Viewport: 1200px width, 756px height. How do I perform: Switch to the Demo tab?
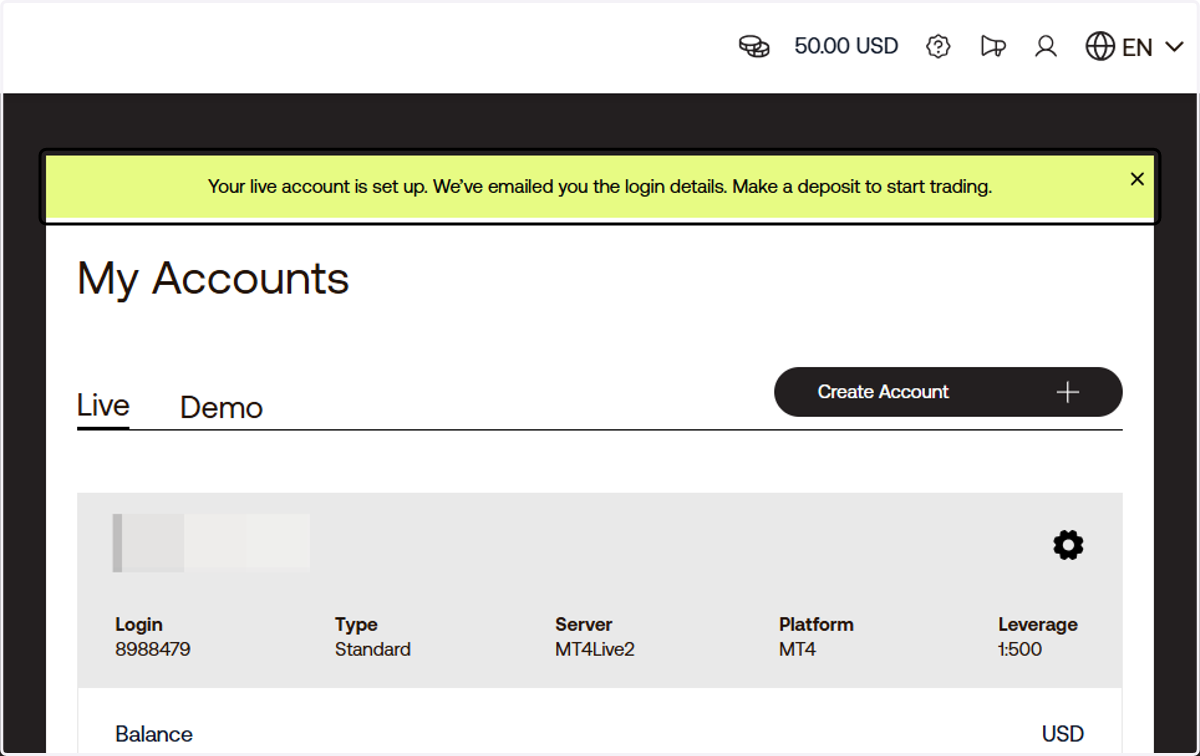coord(221,408)
